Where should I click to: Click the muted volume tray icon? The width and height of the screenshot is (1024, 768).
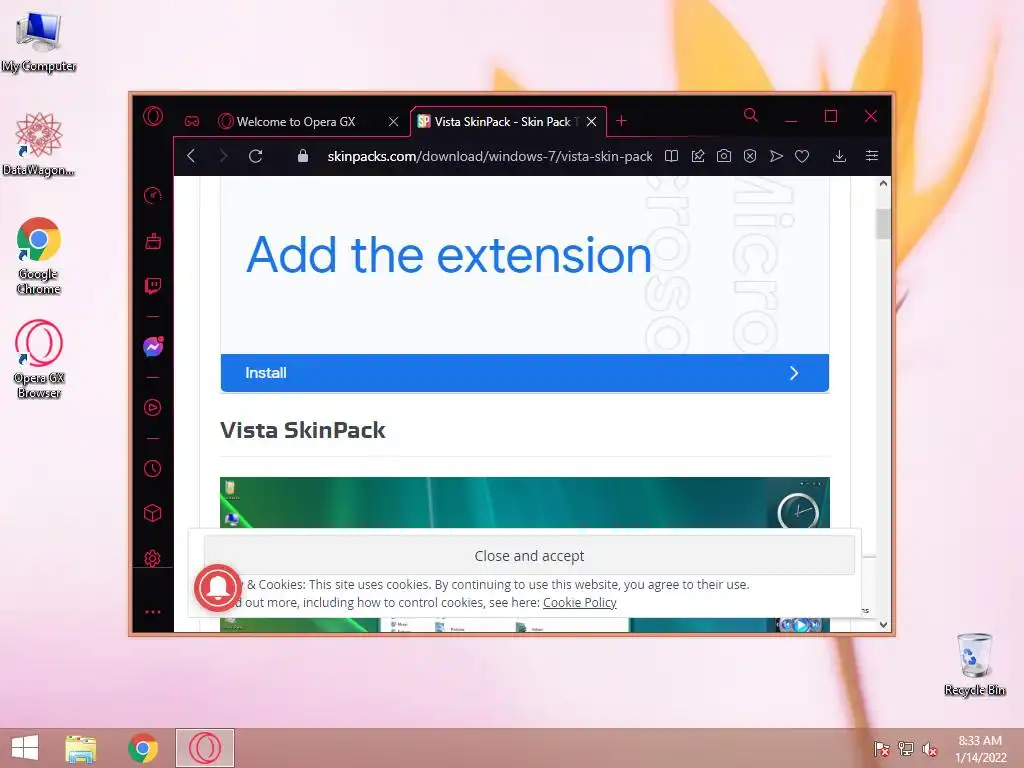click(929, 749)
